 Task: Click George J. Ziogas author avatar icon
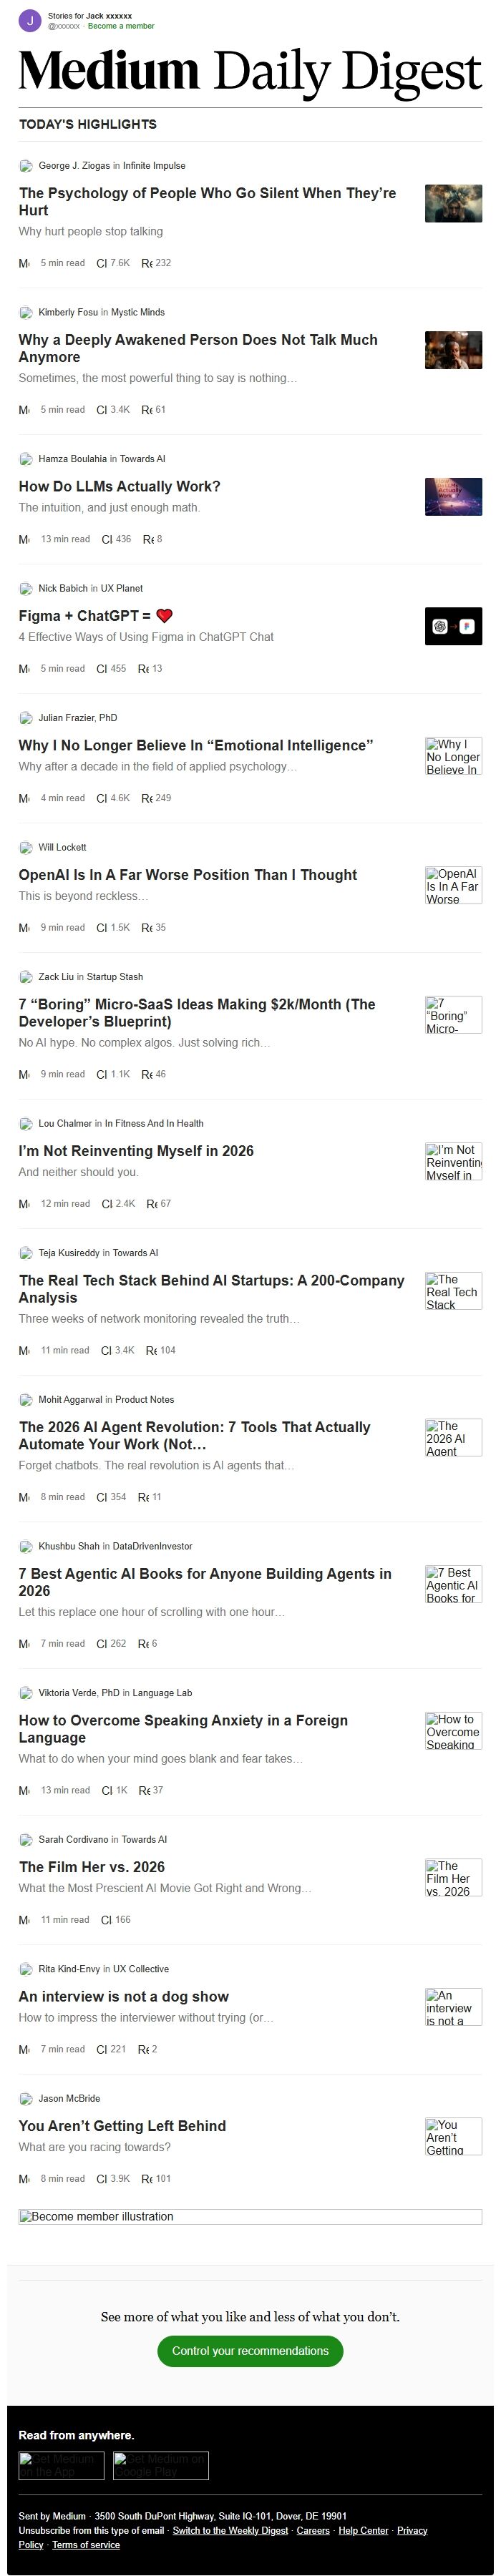coord(26,166)
